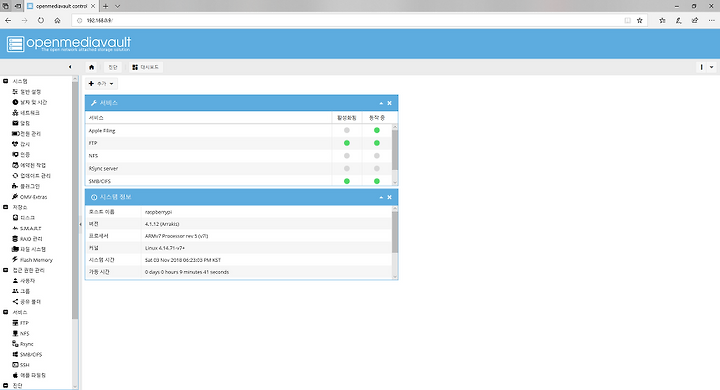720x390 pixels.
Task: Select the SMB/CIFS row in Services table
Action: click(239, 181)
